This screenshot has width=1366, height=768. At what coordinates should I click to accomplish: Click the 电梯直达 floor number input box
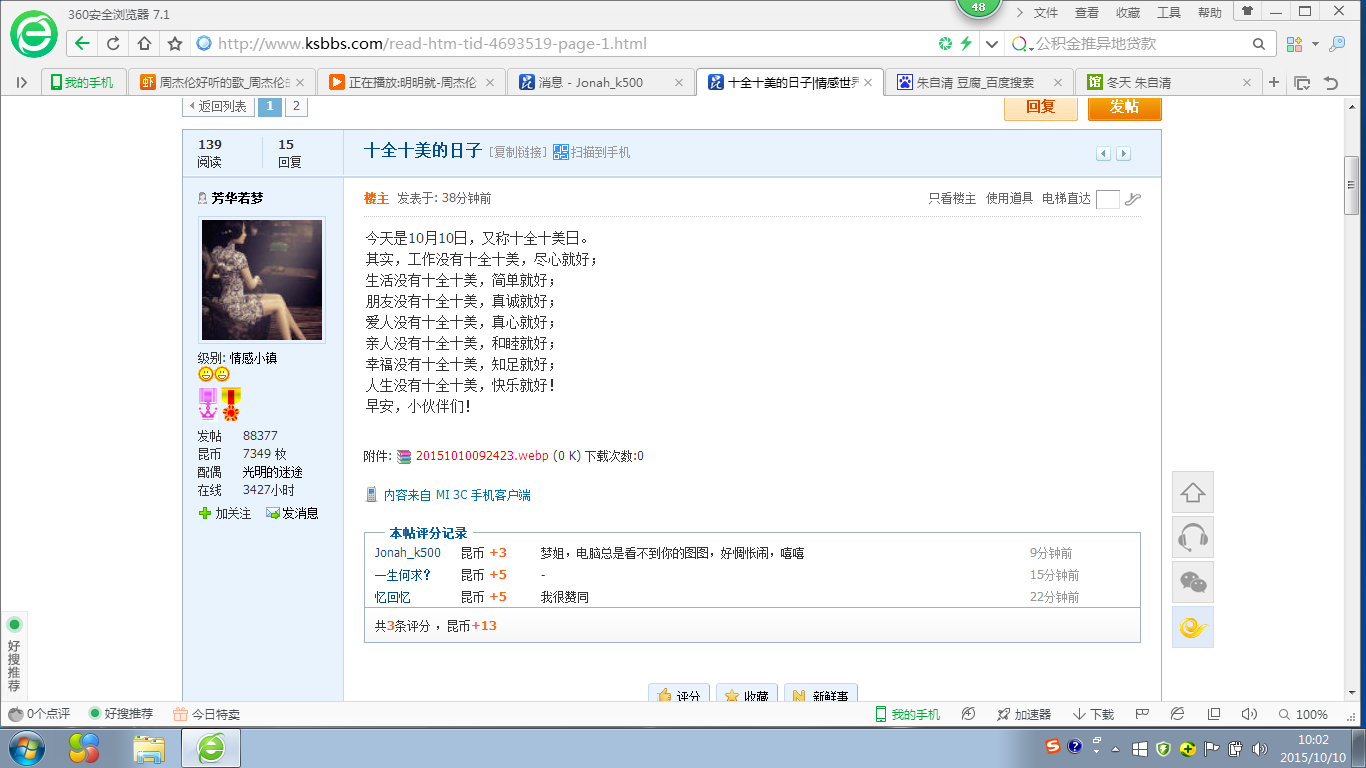pyautogui.click(x=1107, y=199)
